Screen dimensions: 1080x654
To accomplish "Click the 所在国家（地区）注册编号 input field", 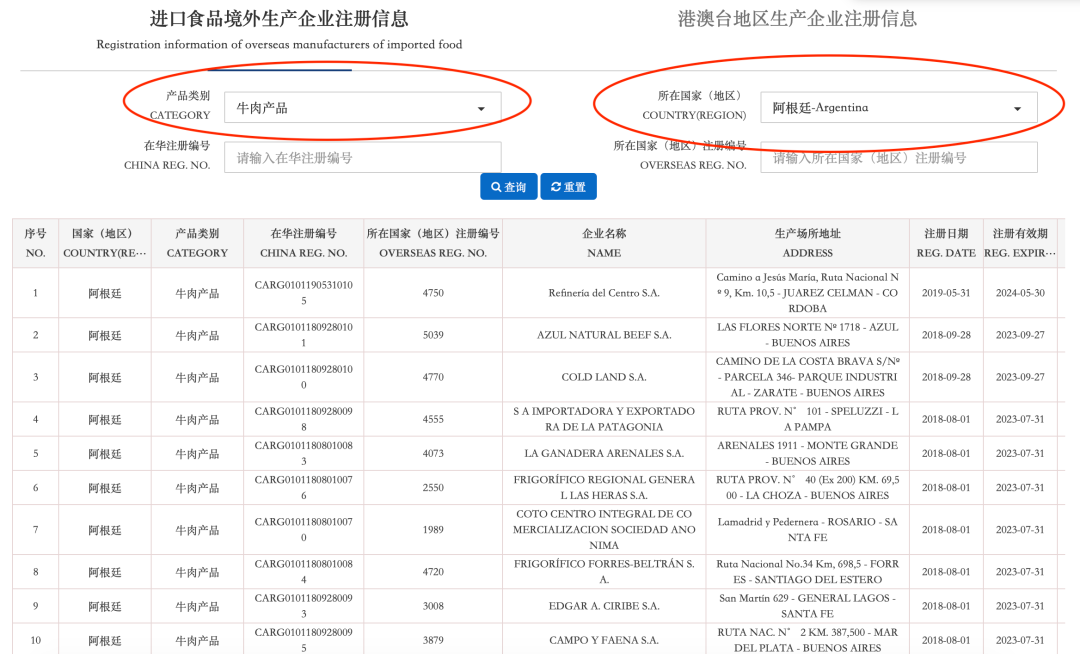I will tap(898, 157).
